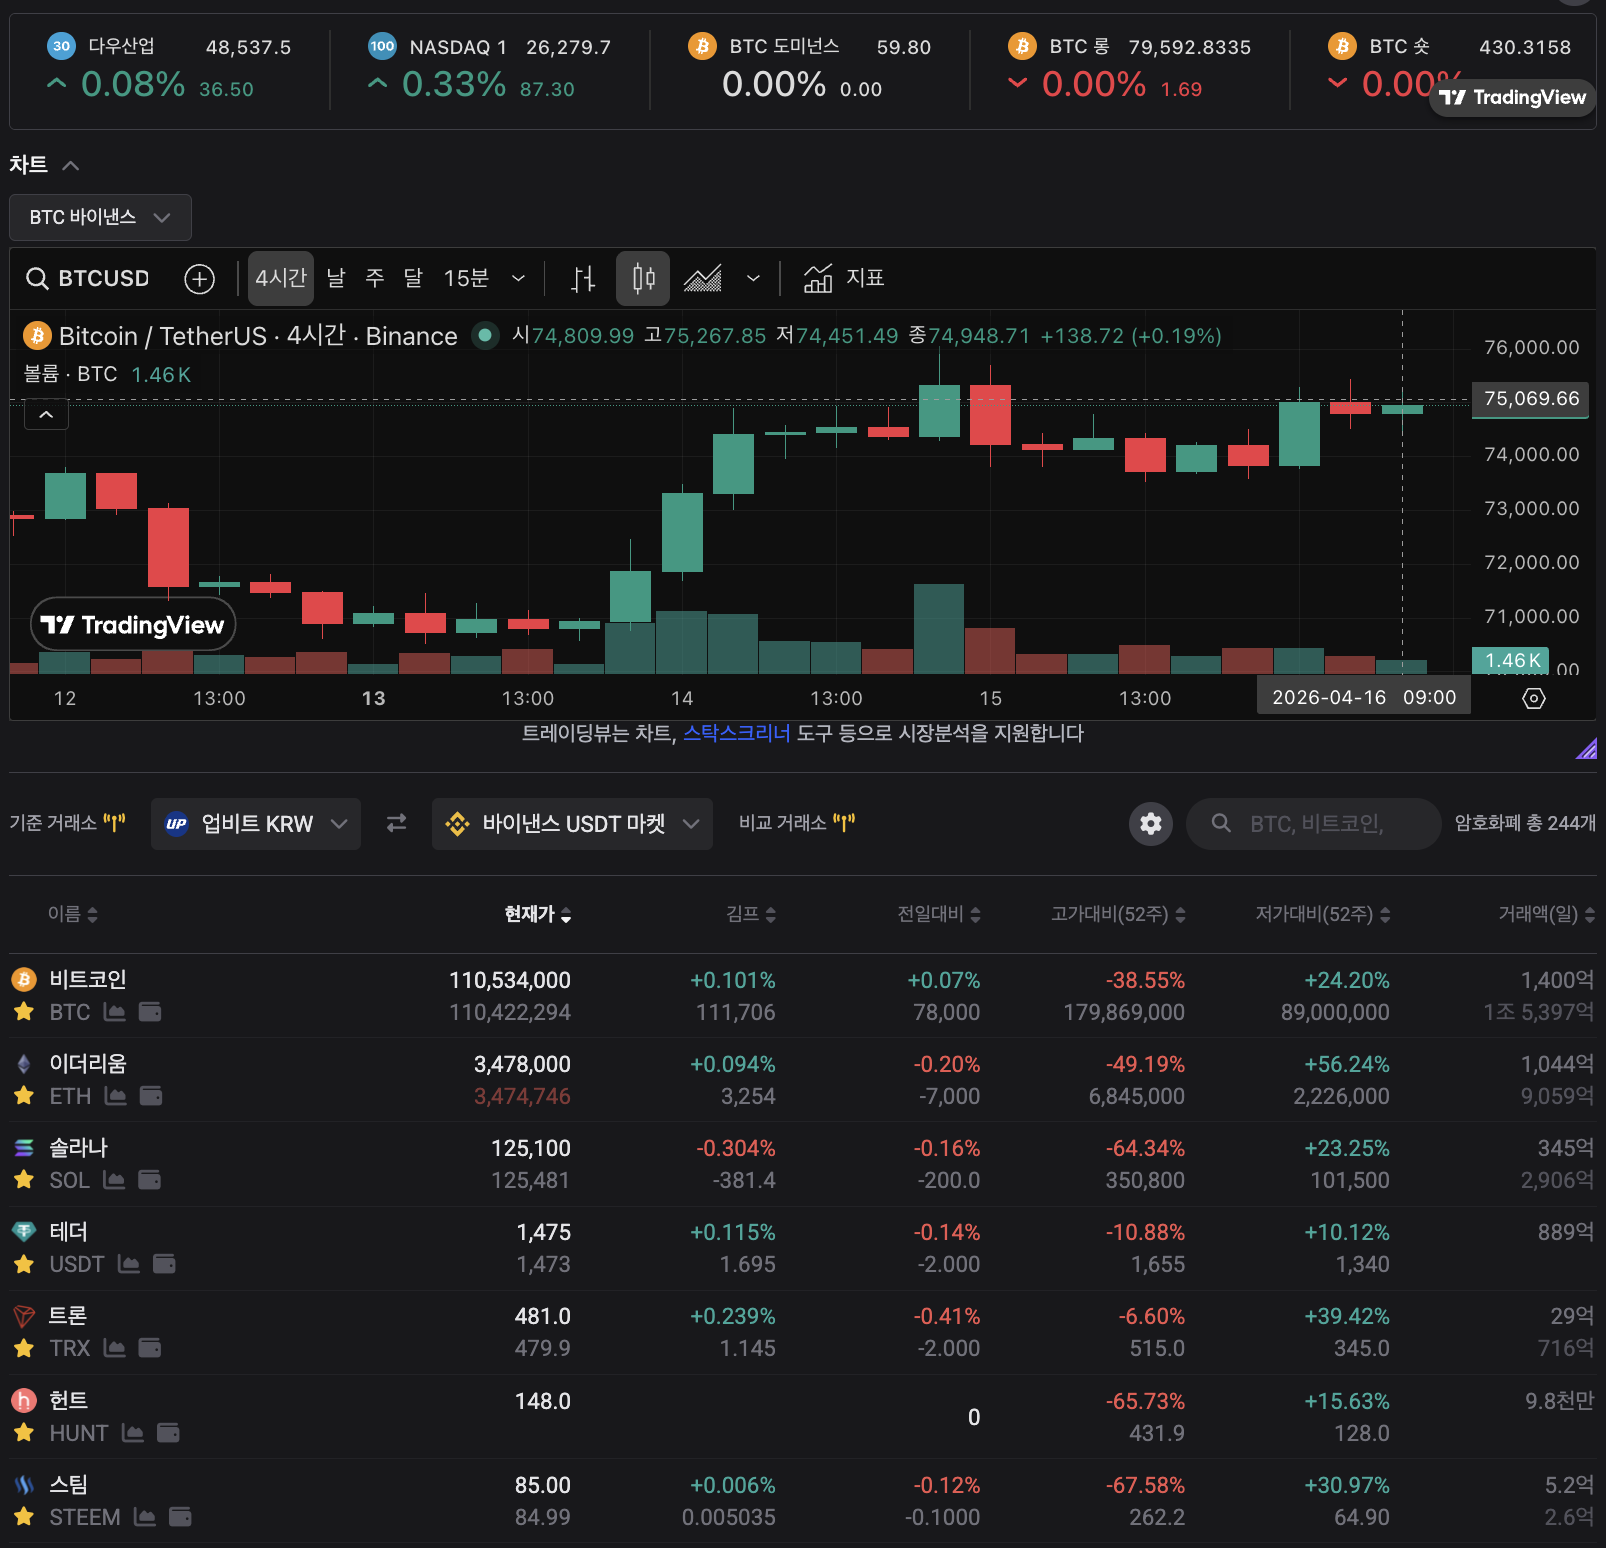Image resolution: width=1606 pixels, height=1548 pixels.
Task: Open chart icon in HUNT row
Action: pos(133,1433)
